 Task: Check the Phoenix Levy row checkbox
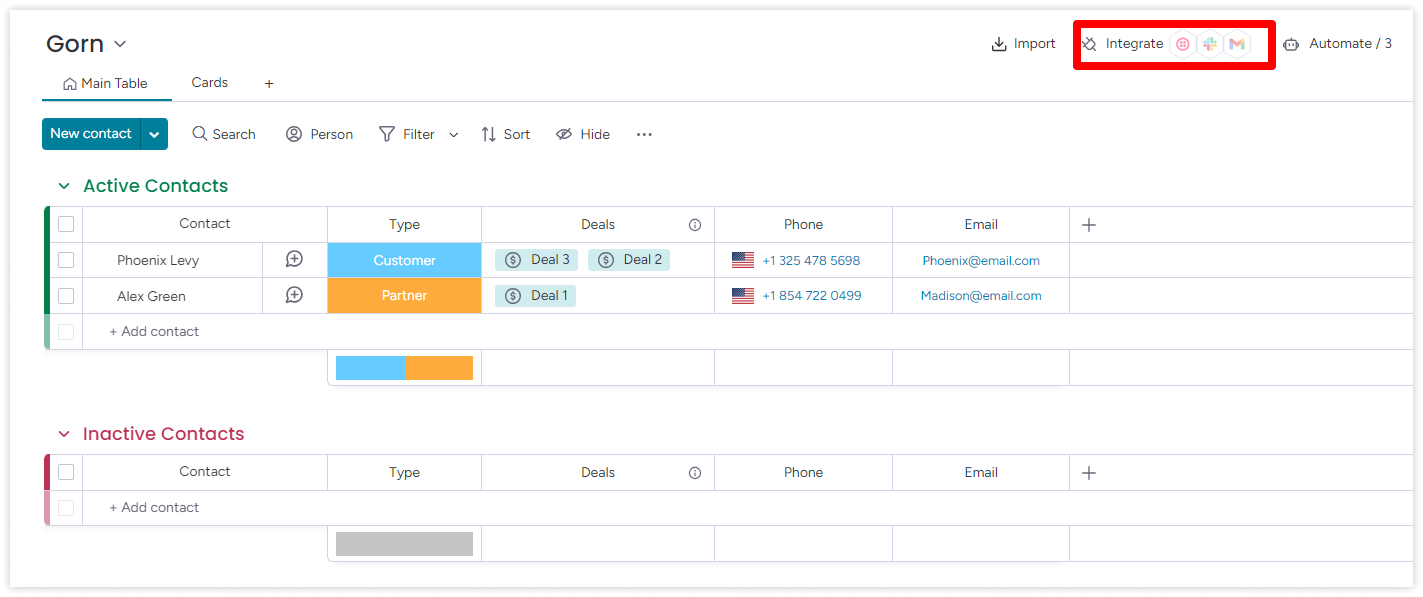point(66,260)
